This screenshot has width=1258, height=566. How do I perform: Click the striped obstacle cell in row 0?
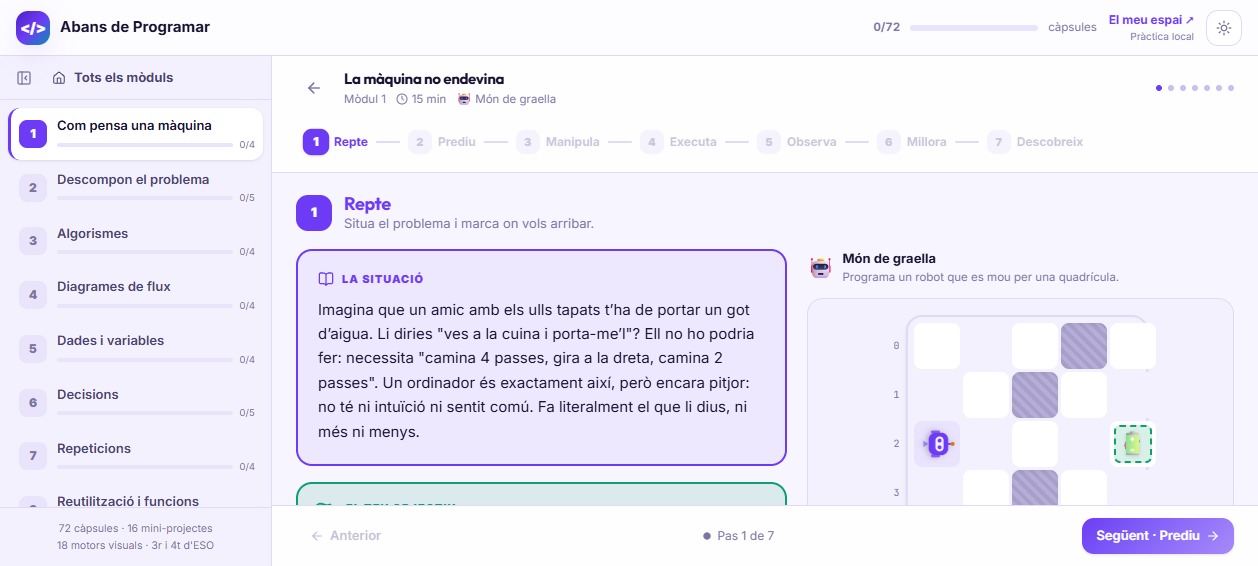tap(1084, 346)
